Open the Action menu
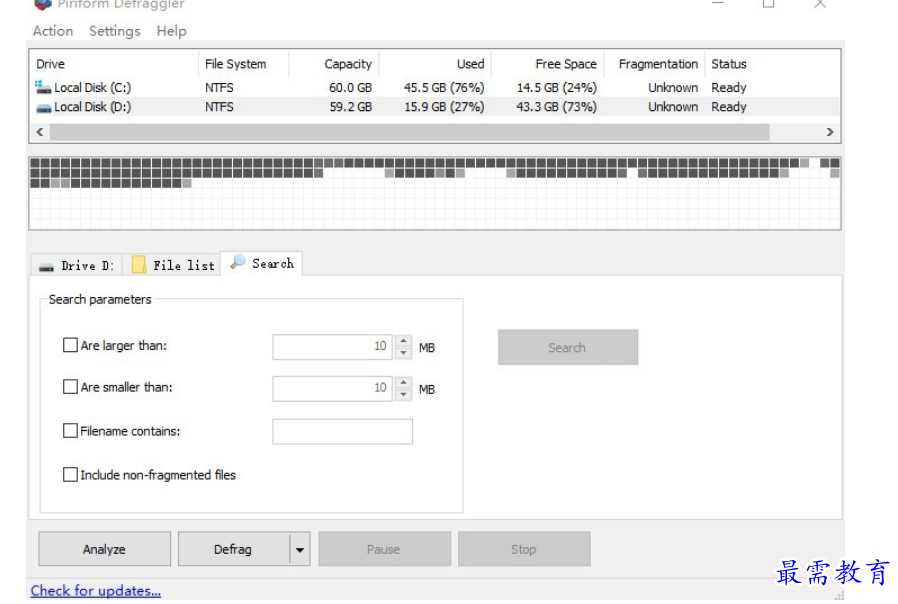Screen dimensions: 898x604 pos(53,31)
